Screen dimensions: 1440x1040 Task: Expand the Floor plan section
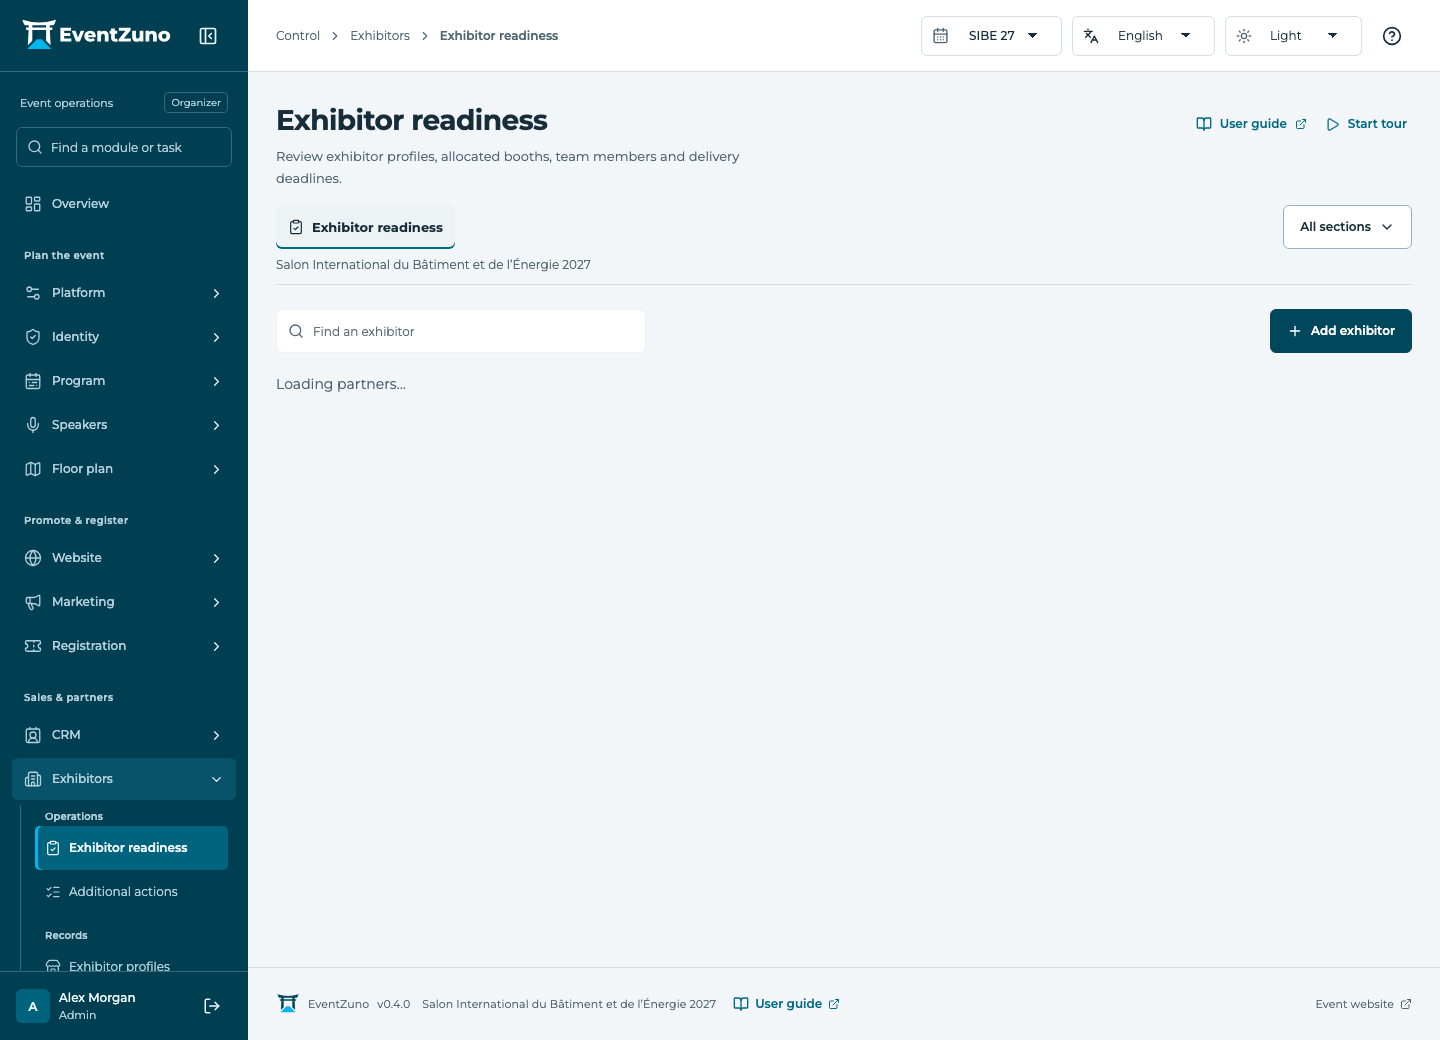click(124, 469)
